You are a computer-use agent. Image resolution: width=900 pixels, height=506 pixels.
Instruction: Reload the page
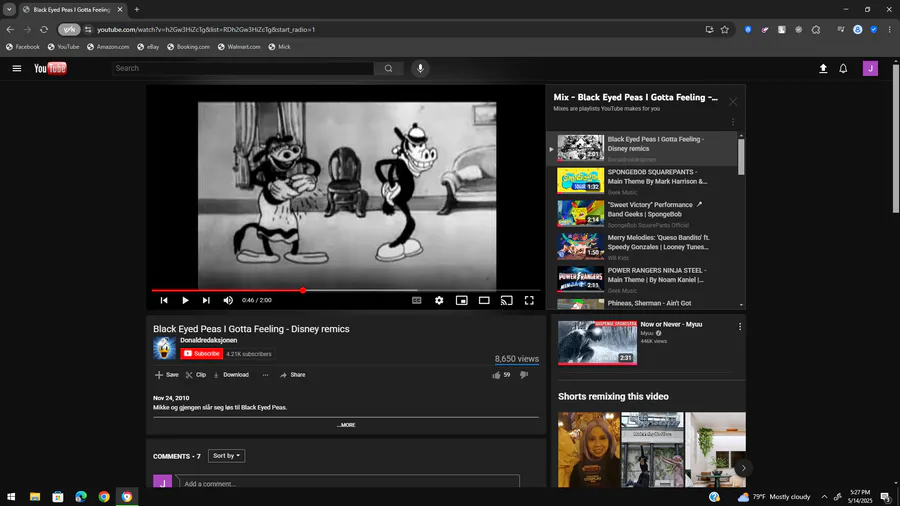[44, 29]
